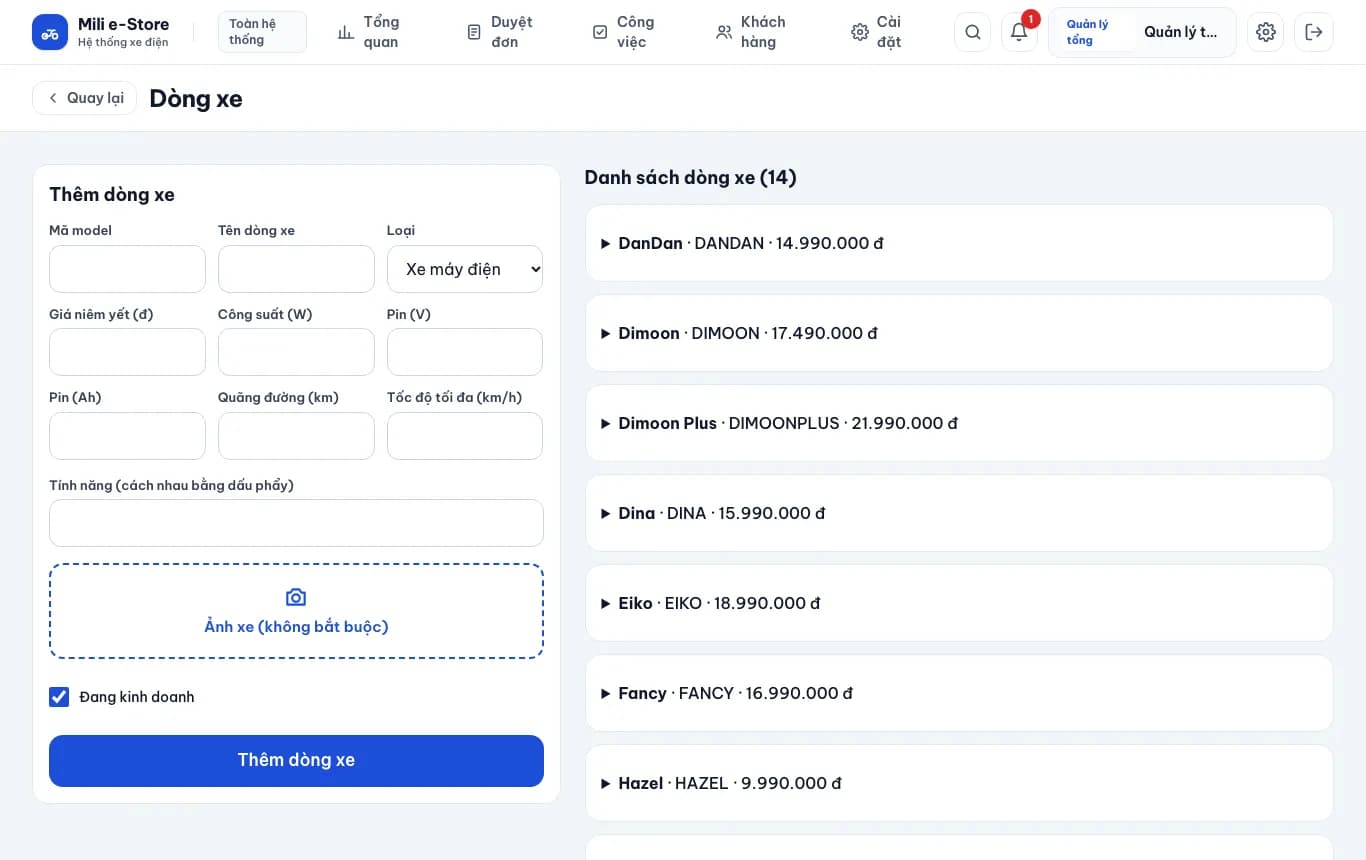1366x860 pixels.
Task: Click the Quãng đường (km) input
Action: pyautogui.click(x=296, y=436)
